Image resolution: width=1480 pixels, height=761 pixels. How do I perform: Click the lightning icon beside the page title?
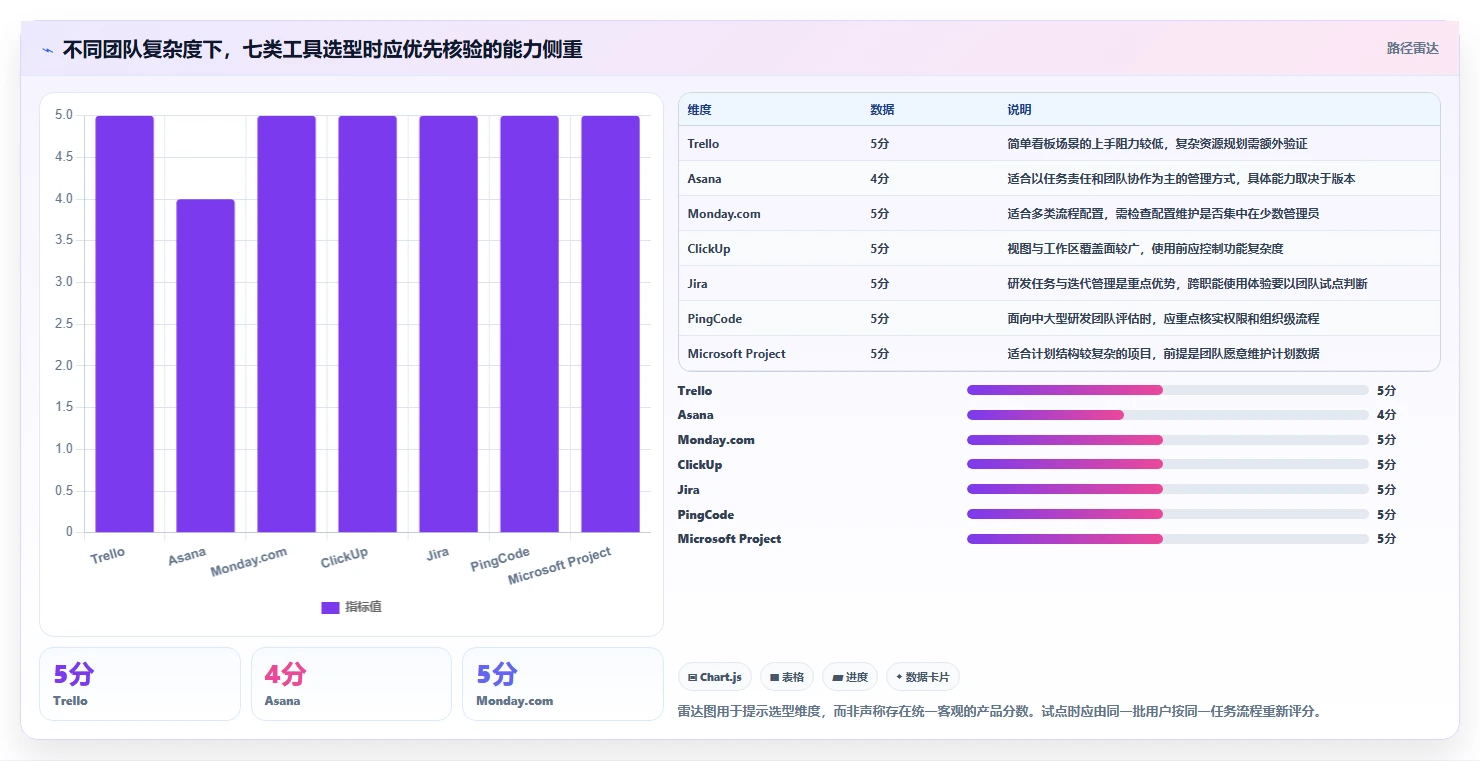click(x=48, y=49)
